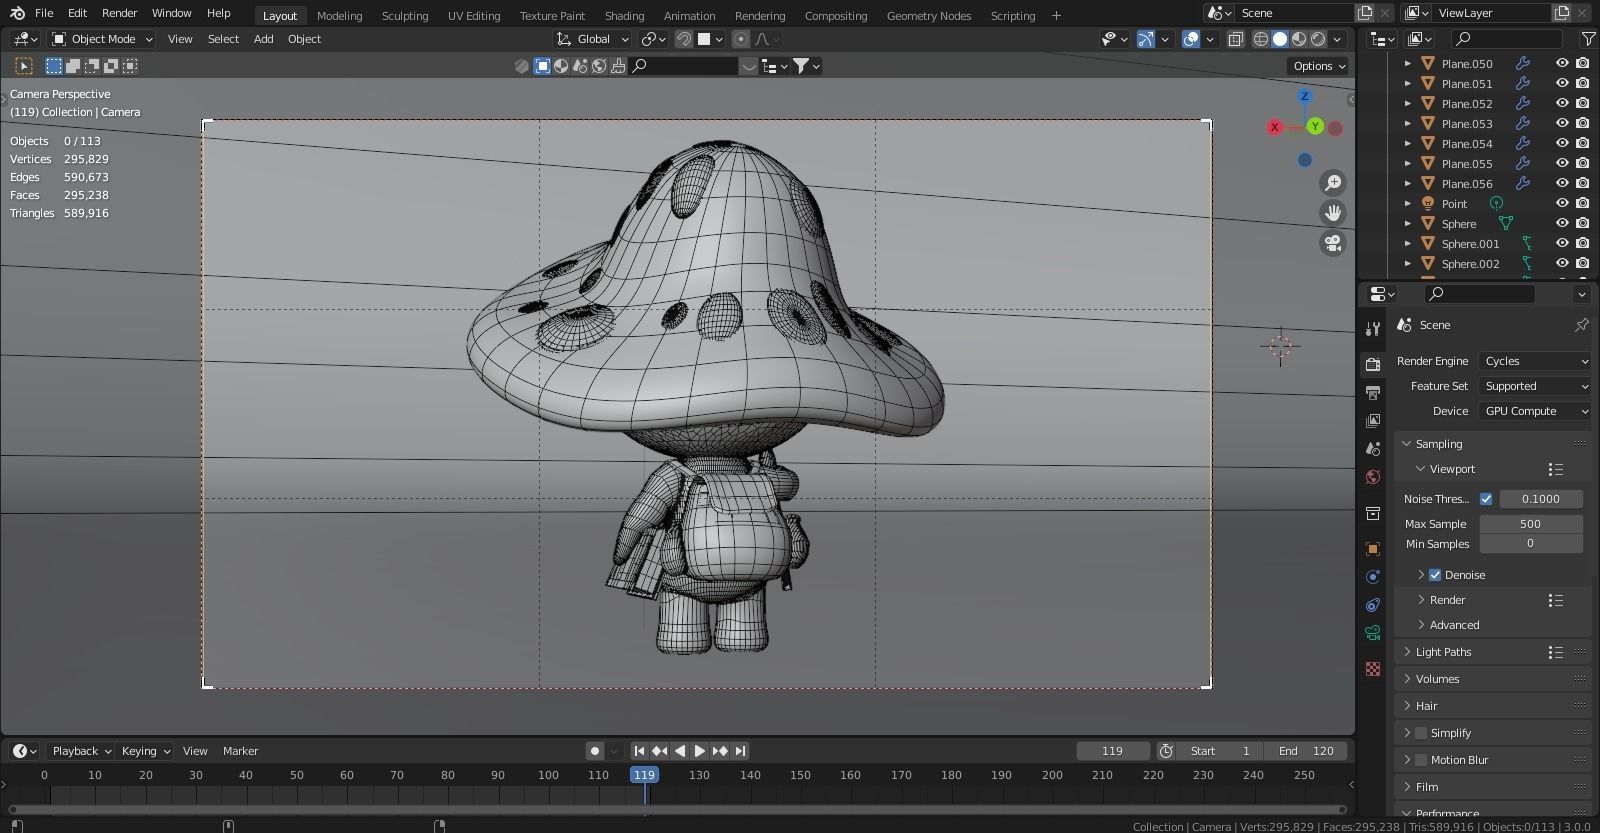Toggle timeline auto keying record button

click(x=595, y=751)
